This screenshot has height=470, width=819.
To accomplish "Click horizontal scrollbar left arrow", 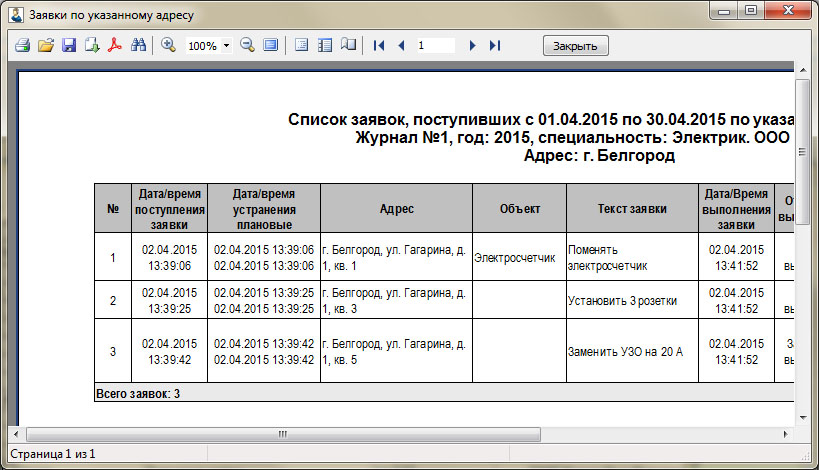I will coord(16,434).
